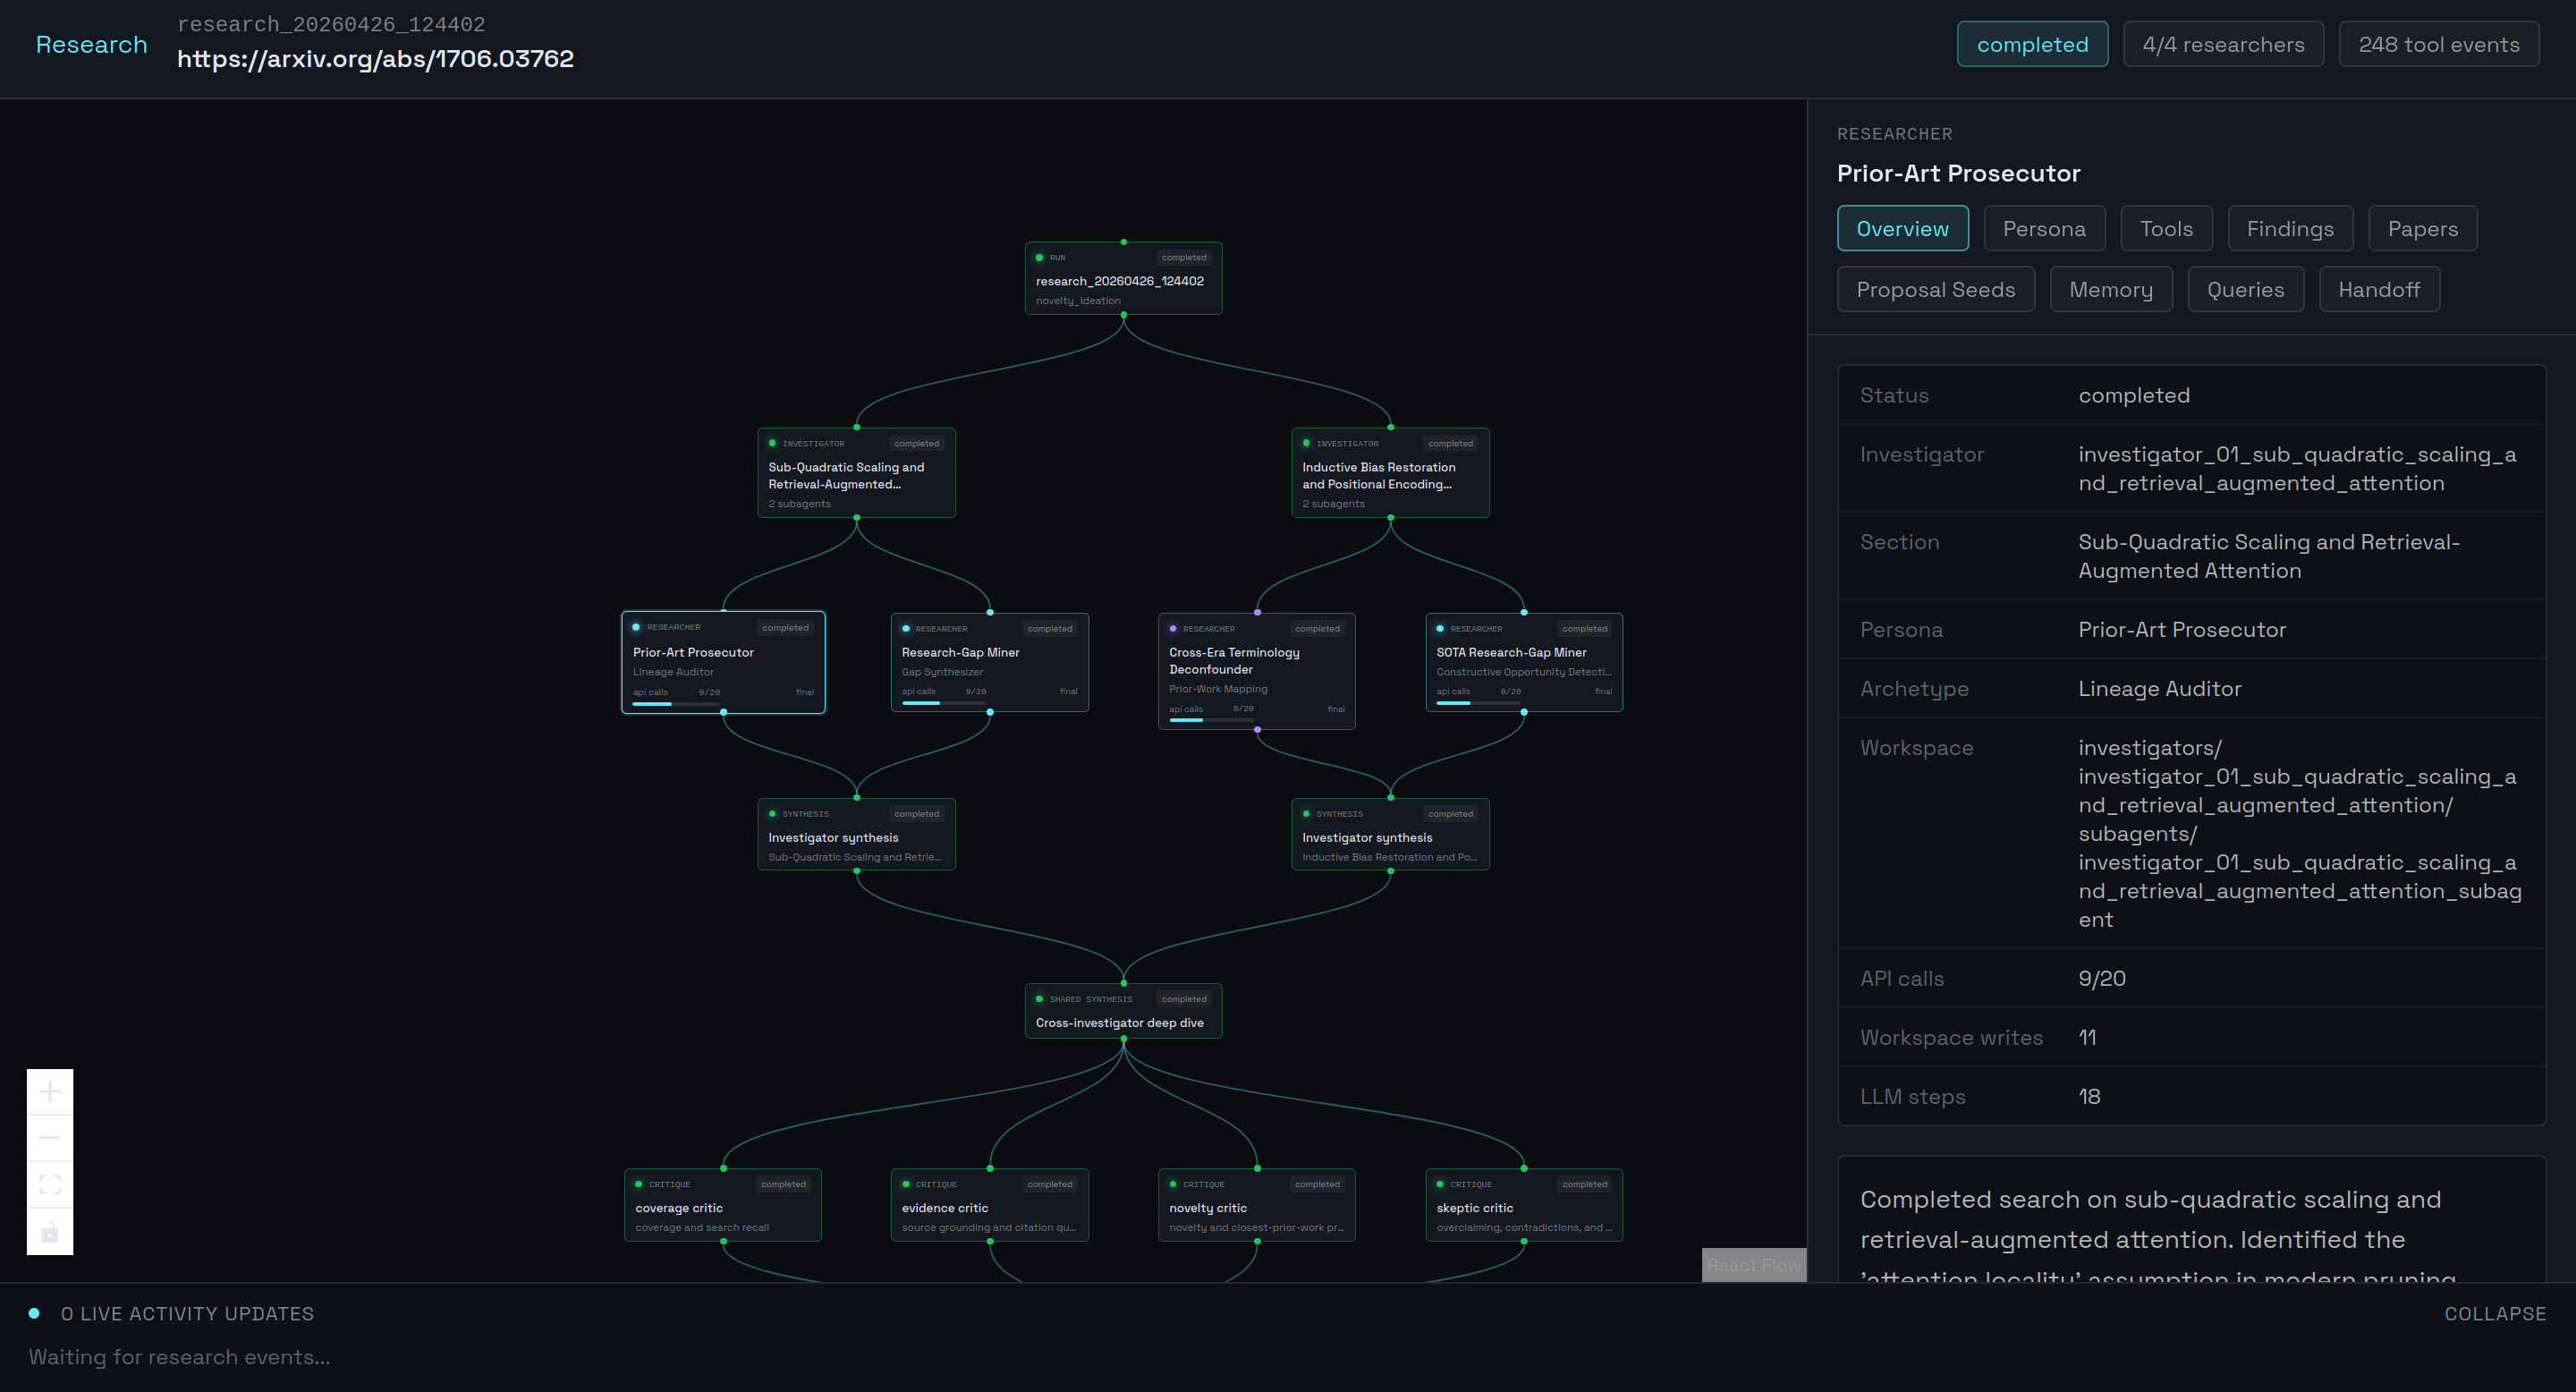Select the Cross-Era Terminology Deconfounder node
The width and height of the screenshot is (2576, 1392).
1256,669
